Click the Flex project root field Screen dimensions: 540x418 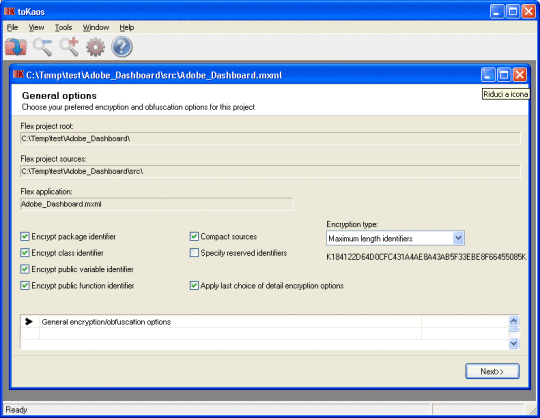click(270, 139)
